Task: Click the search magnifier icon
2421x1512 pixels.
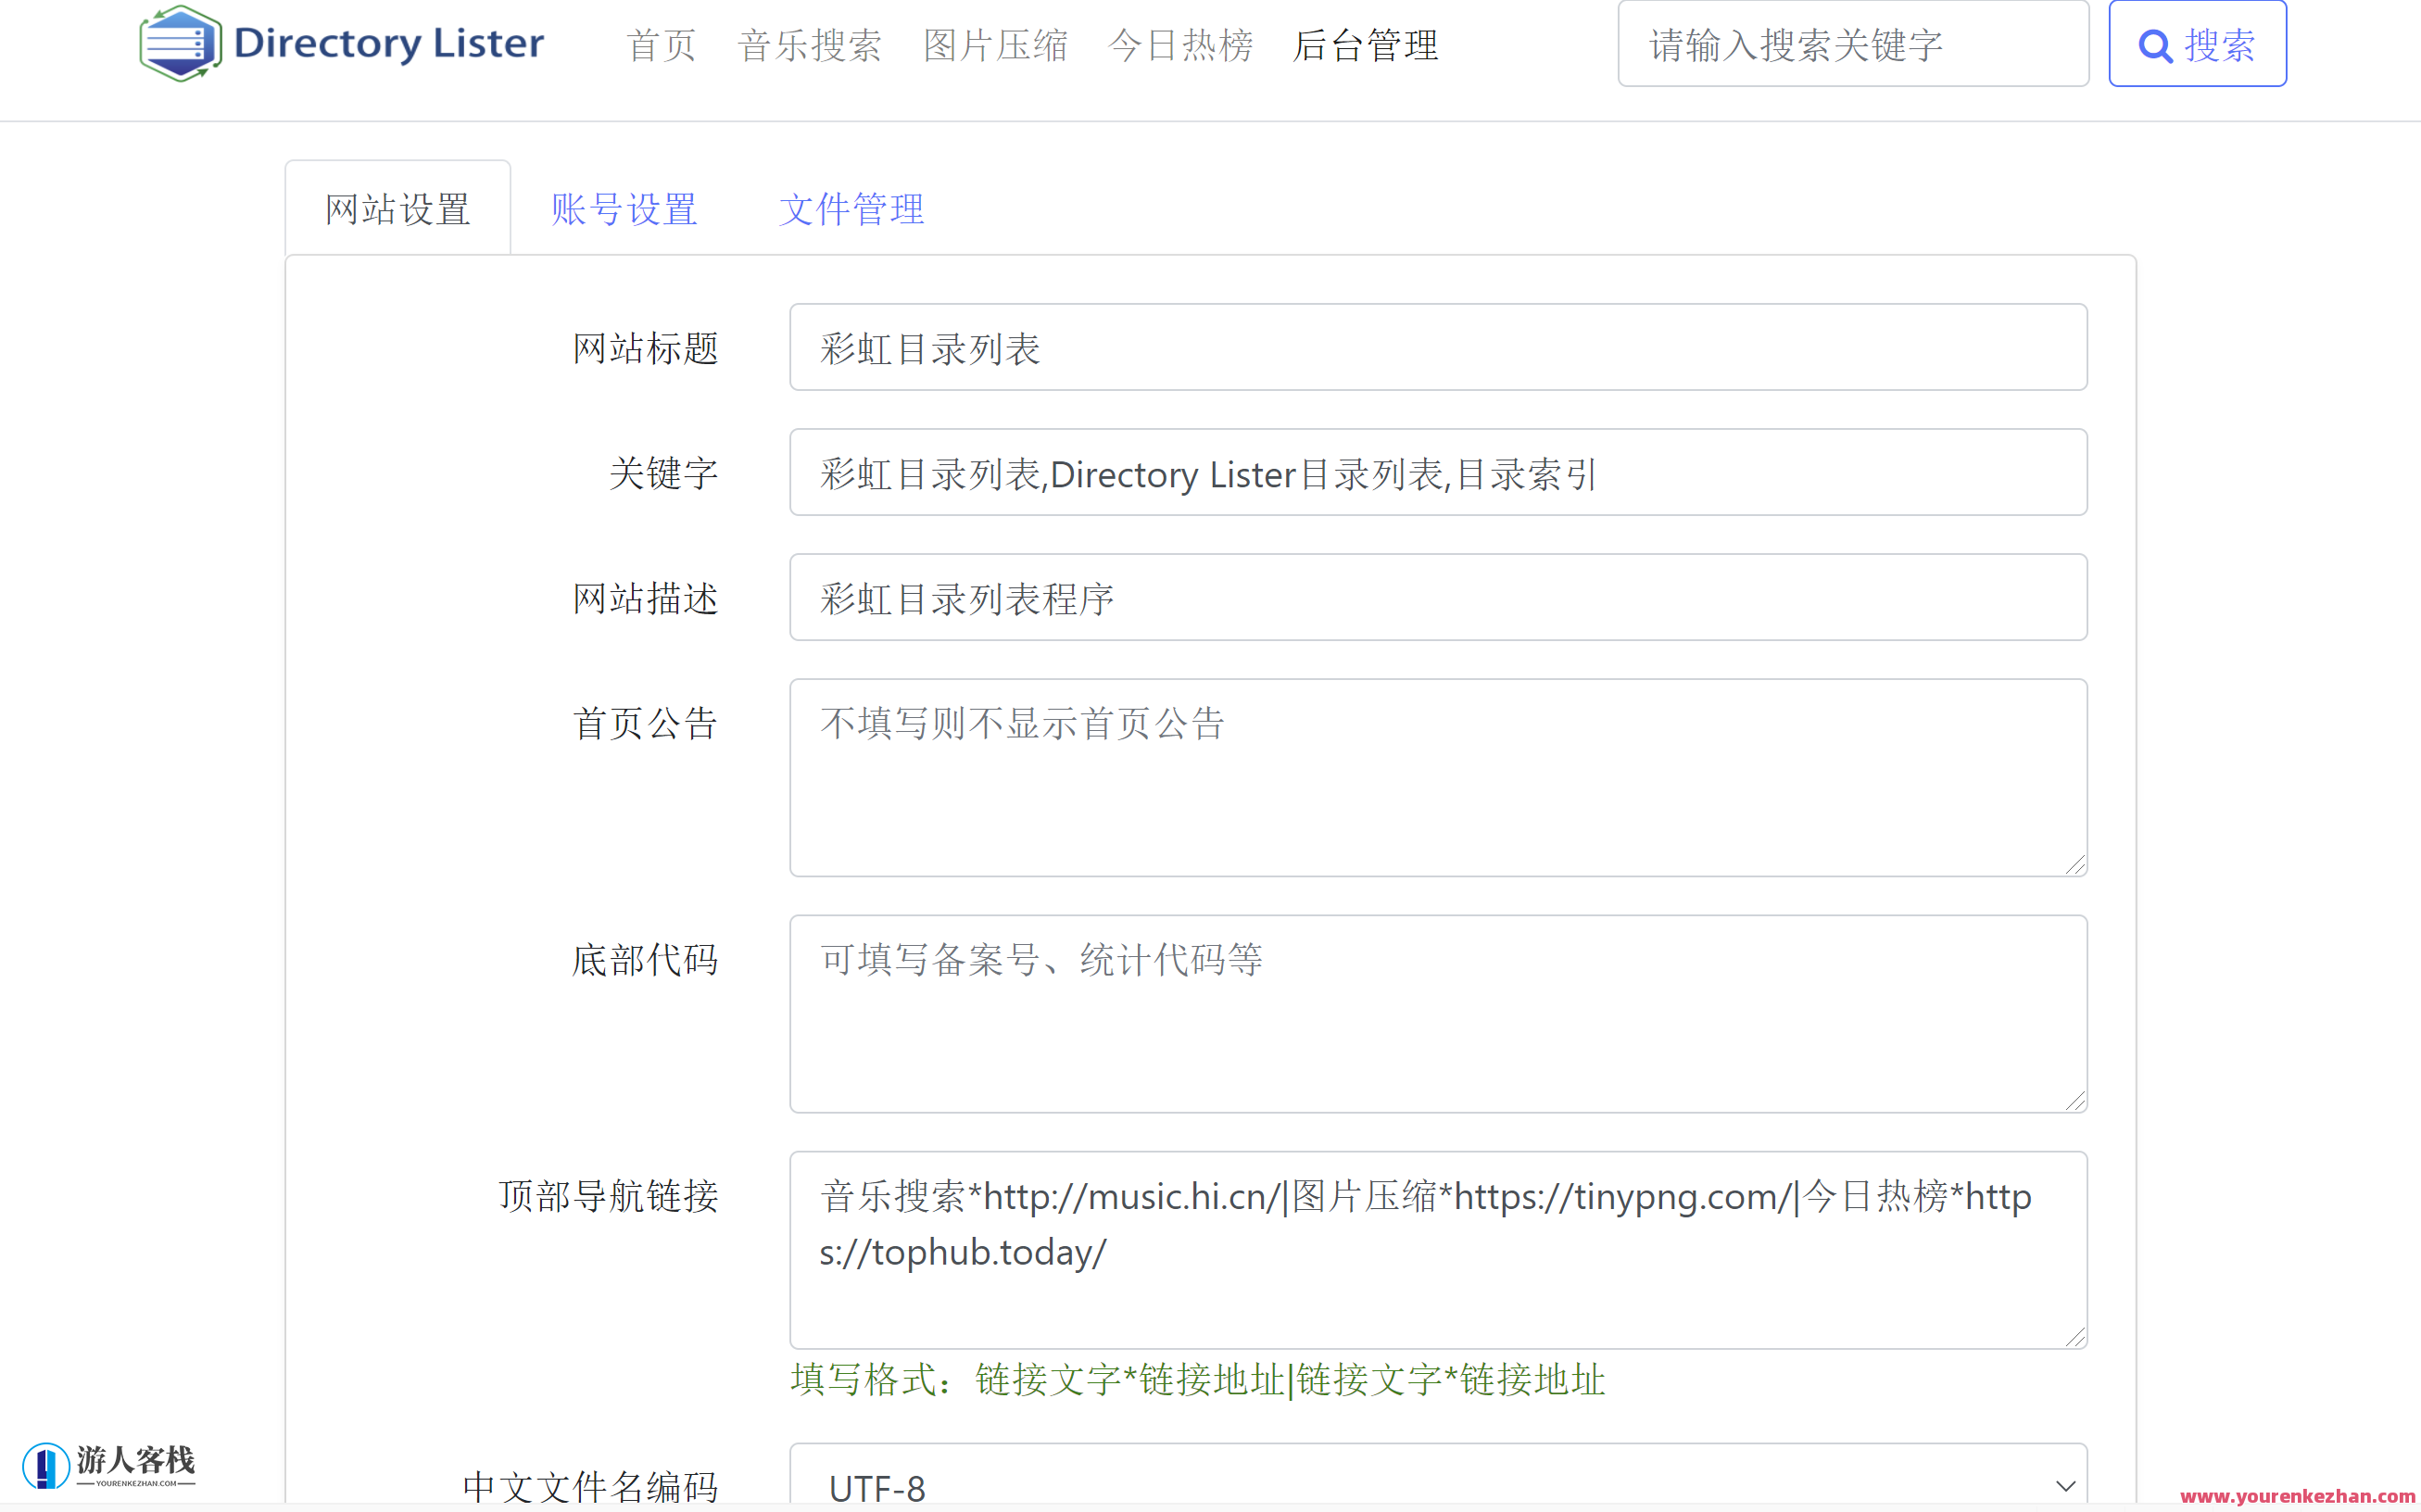Action: coord(2154,46)
